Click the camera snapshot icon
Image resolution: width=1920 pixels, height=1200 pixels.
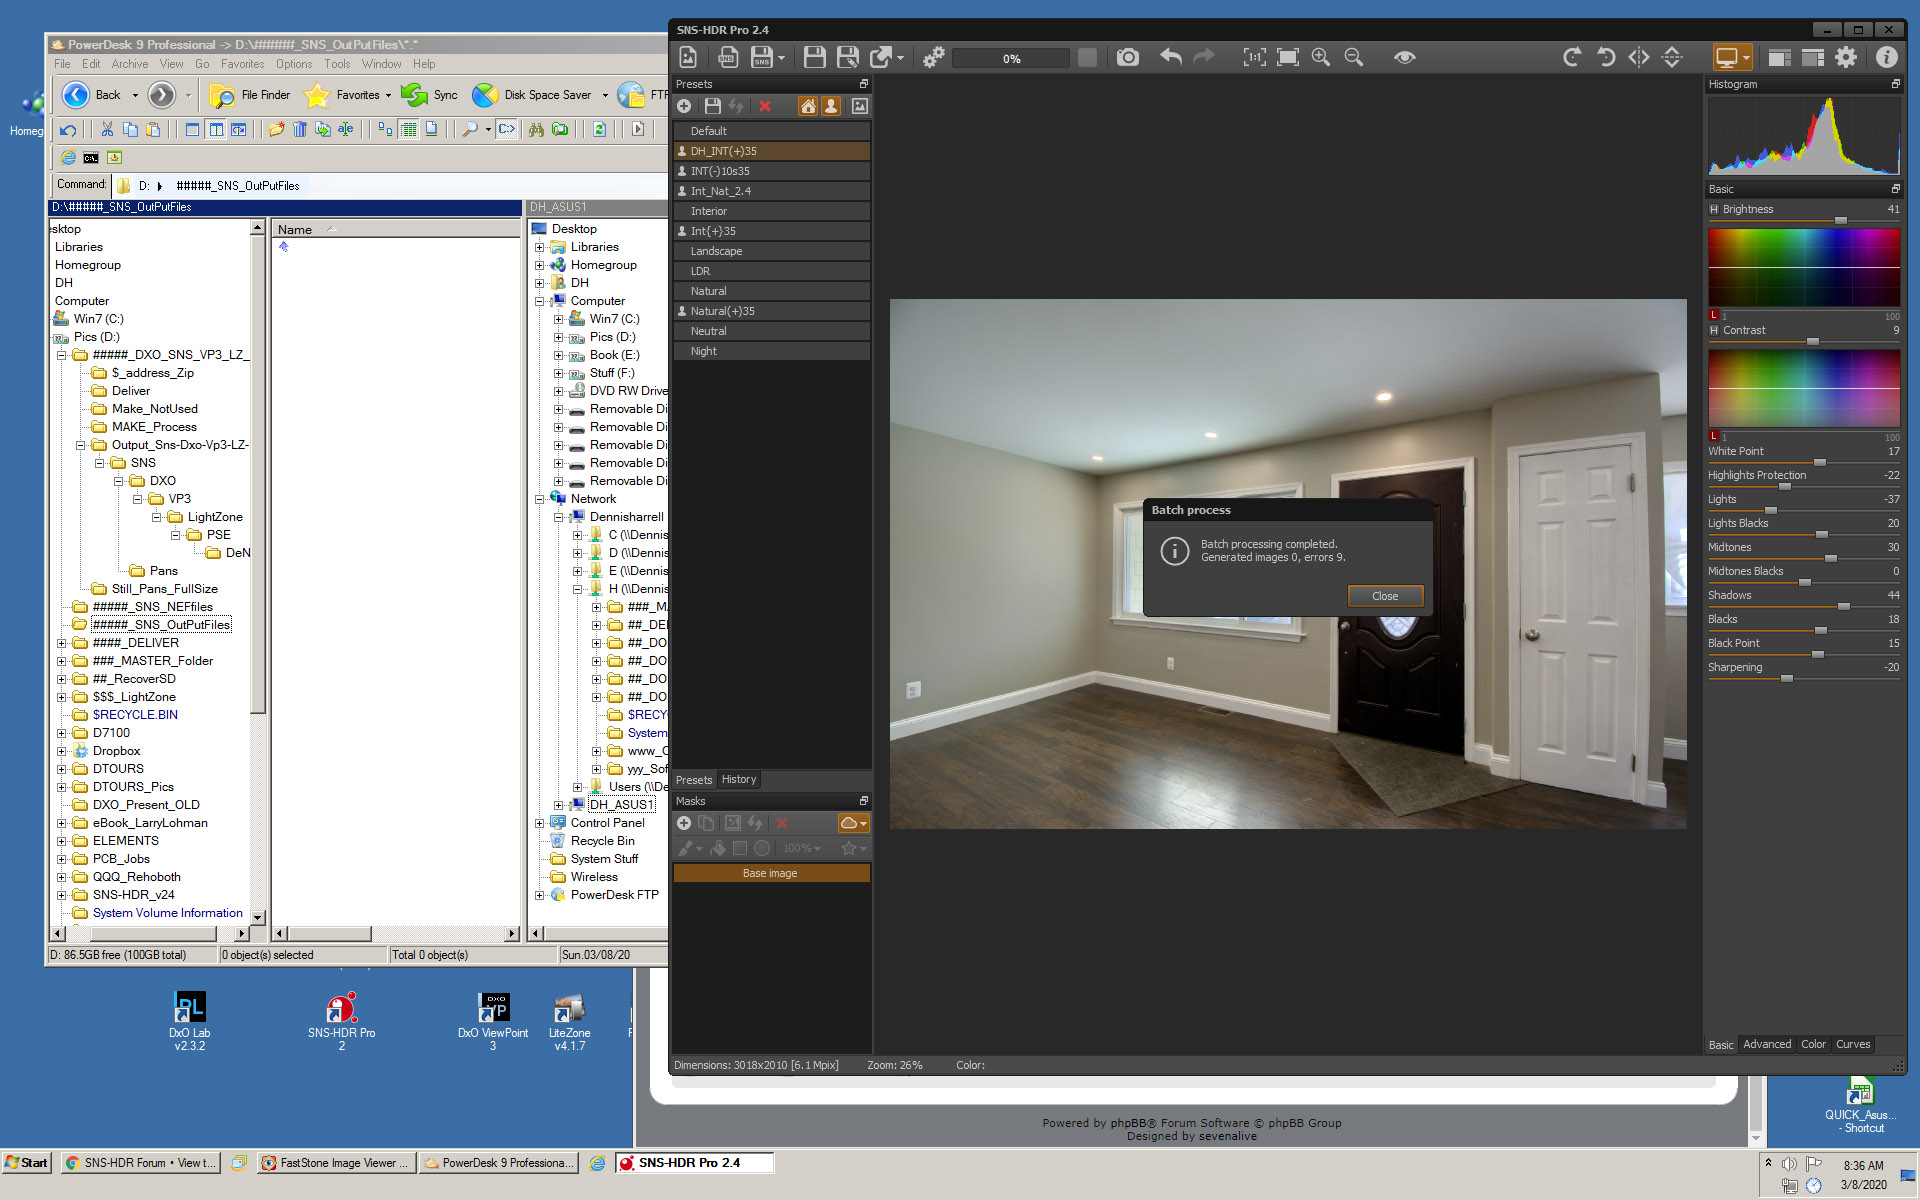coord(1128,58)
